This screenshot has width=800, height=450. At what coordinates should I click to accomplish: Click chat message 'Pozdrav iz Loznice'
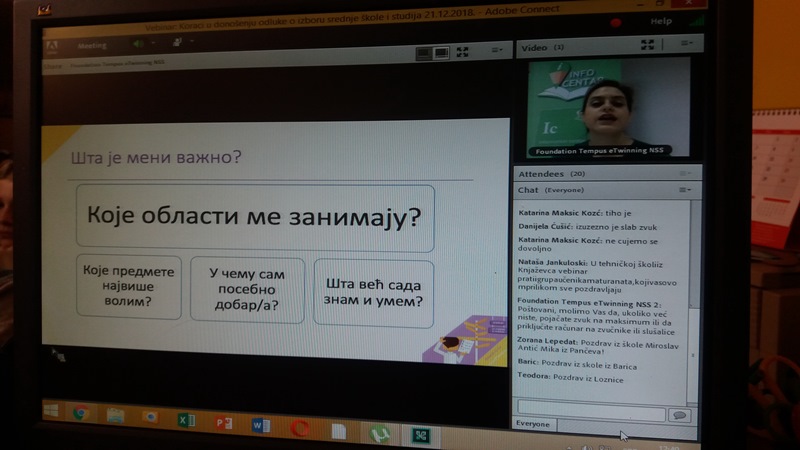click(588, 379)
